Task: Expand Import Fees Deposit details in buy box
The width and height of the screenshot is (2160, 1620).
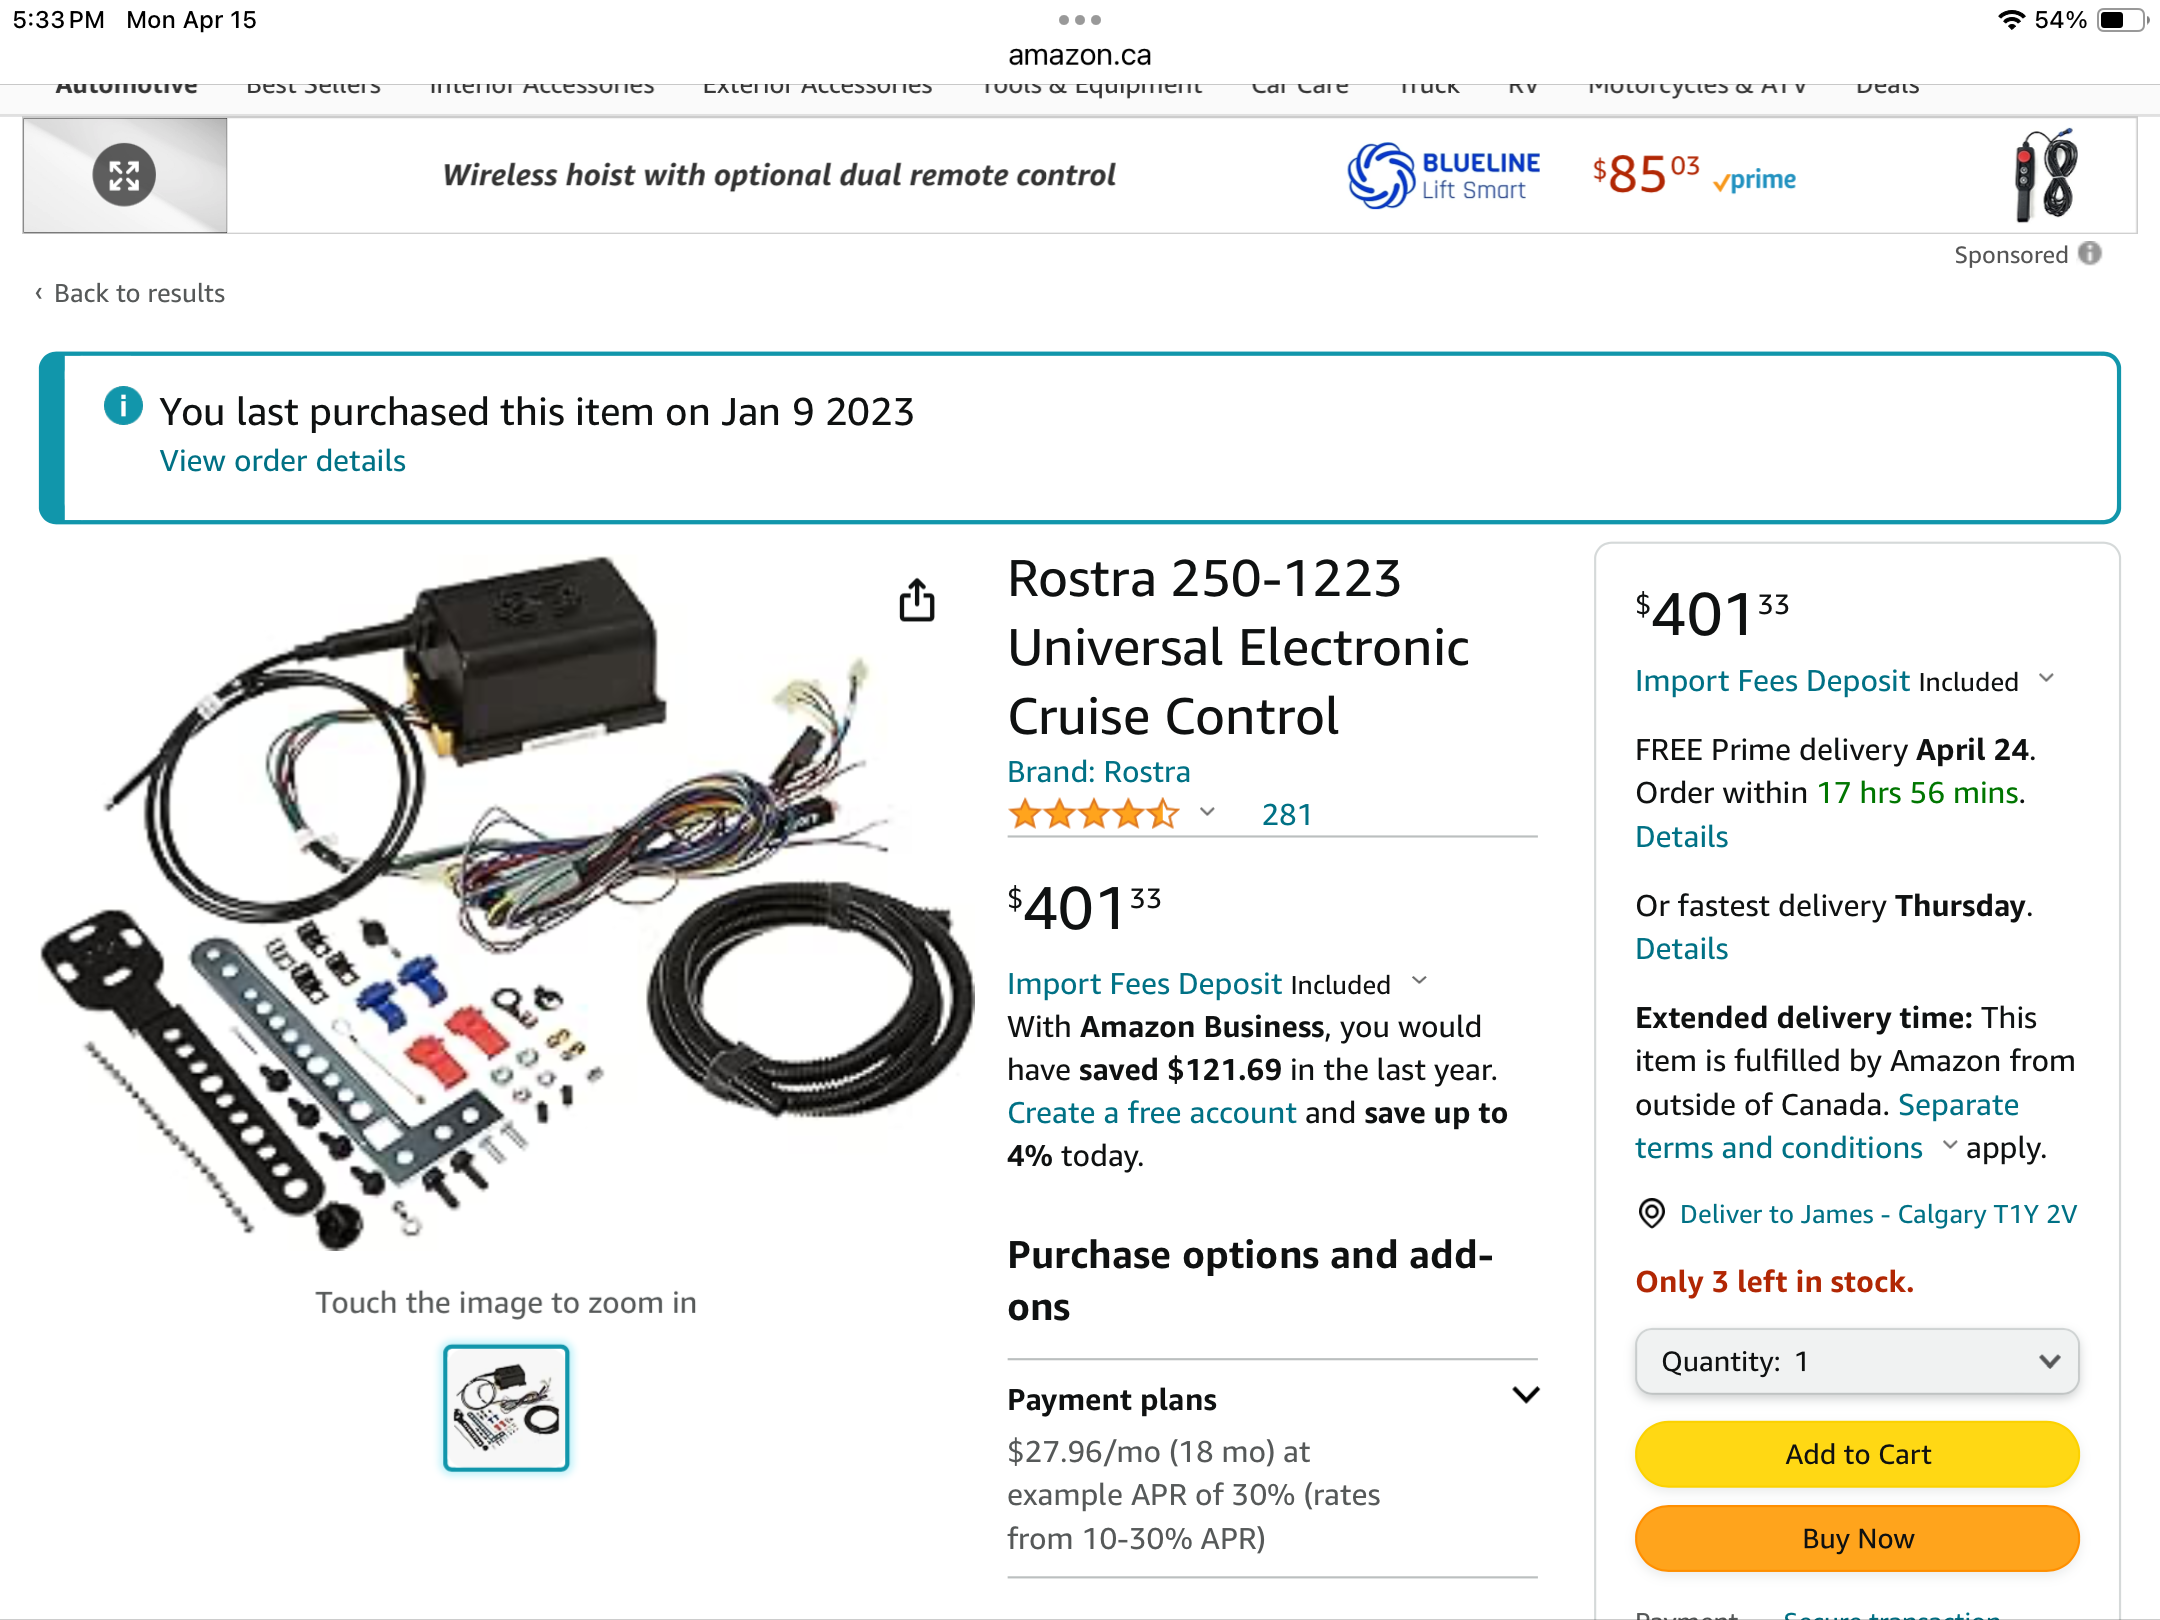Action: pyautogui.click(x=2047, y=678)
